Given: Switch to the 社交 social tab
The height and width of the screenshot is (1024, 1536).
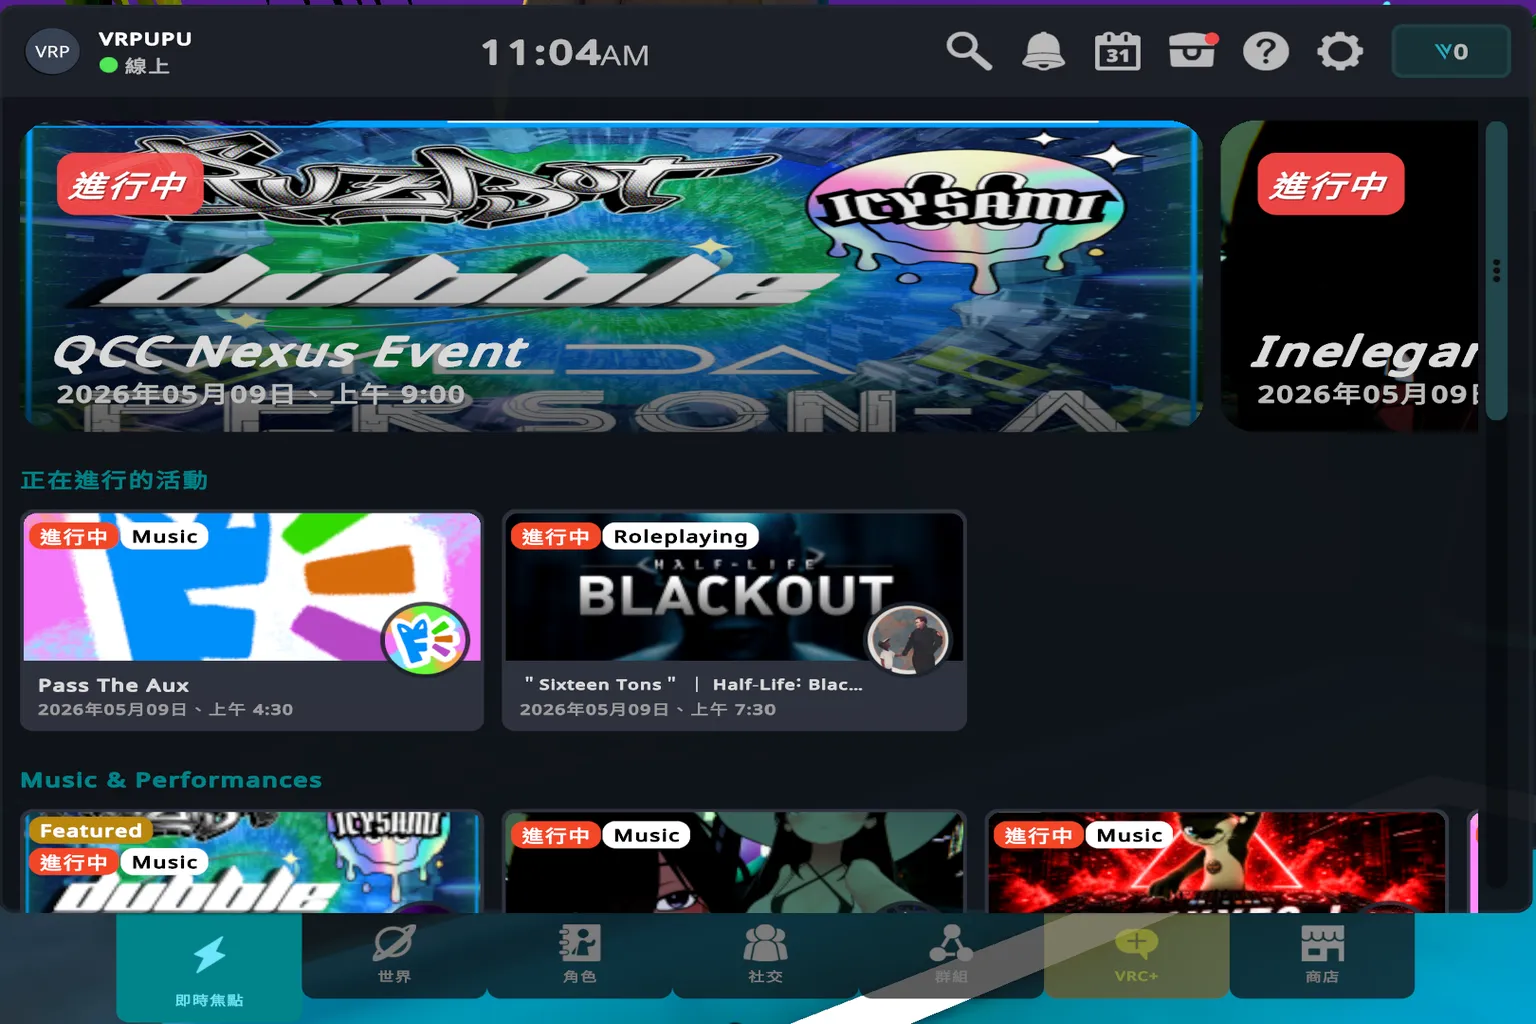Looking at the screenshot, I should (765, 955).
